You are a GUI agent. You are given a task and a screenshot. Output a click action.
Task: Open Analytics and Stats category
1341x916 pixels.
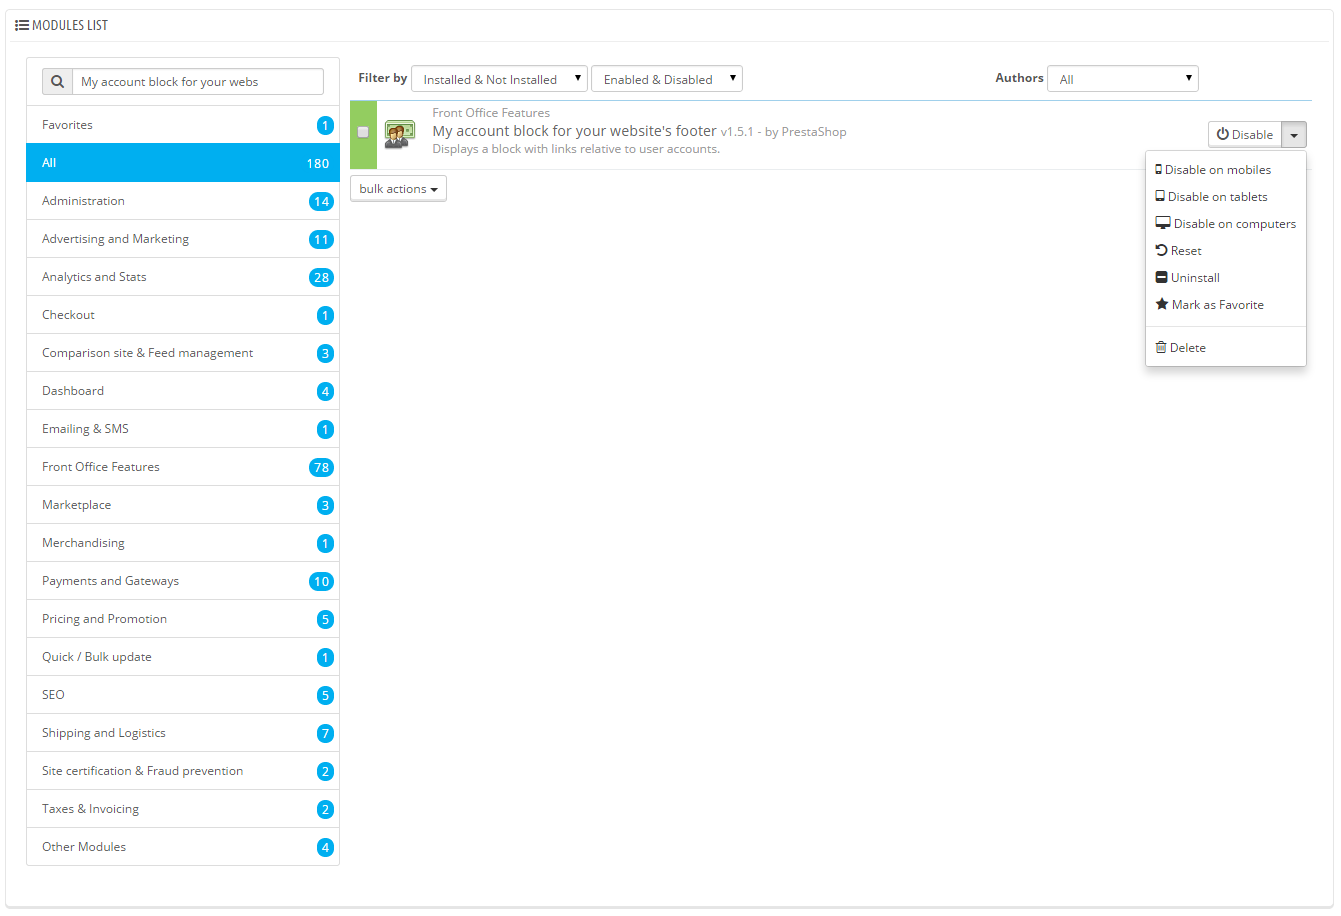(183, 277)
